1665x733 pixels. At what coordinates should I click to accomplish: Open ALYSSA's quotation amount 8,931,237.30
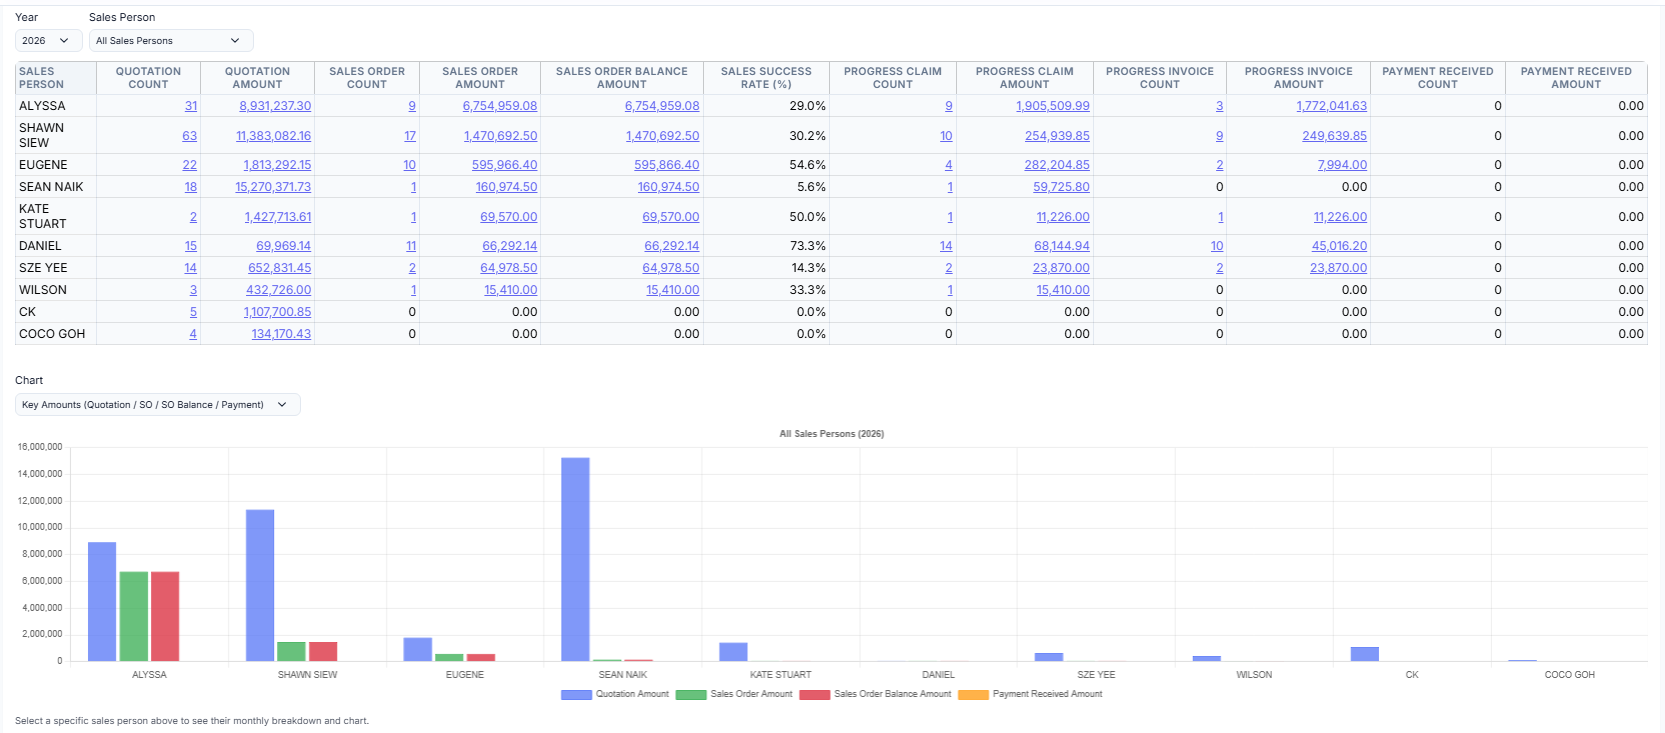point(275,106)
